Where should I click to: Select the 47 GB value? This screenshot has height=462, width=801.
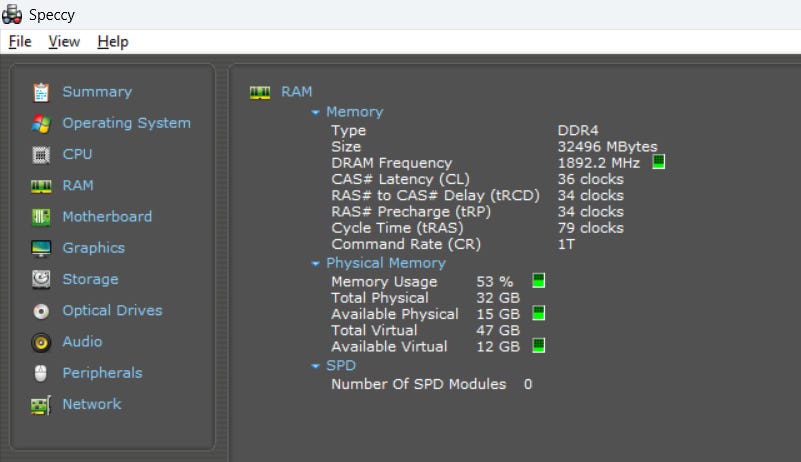[498, 330]
